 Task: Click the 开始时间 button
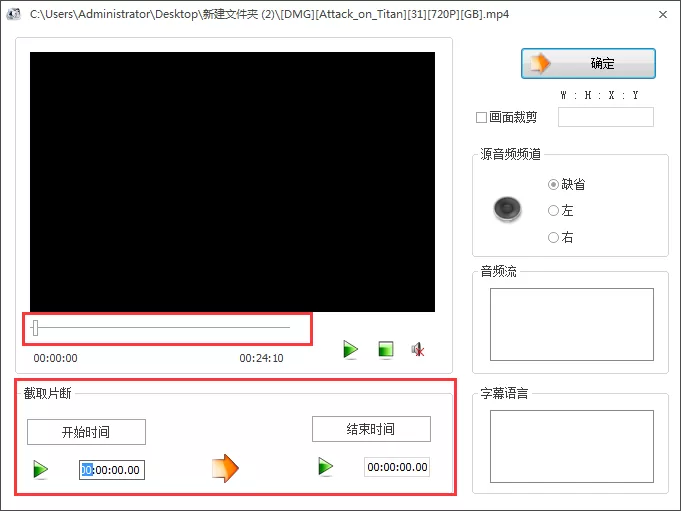tap(86, 432)
